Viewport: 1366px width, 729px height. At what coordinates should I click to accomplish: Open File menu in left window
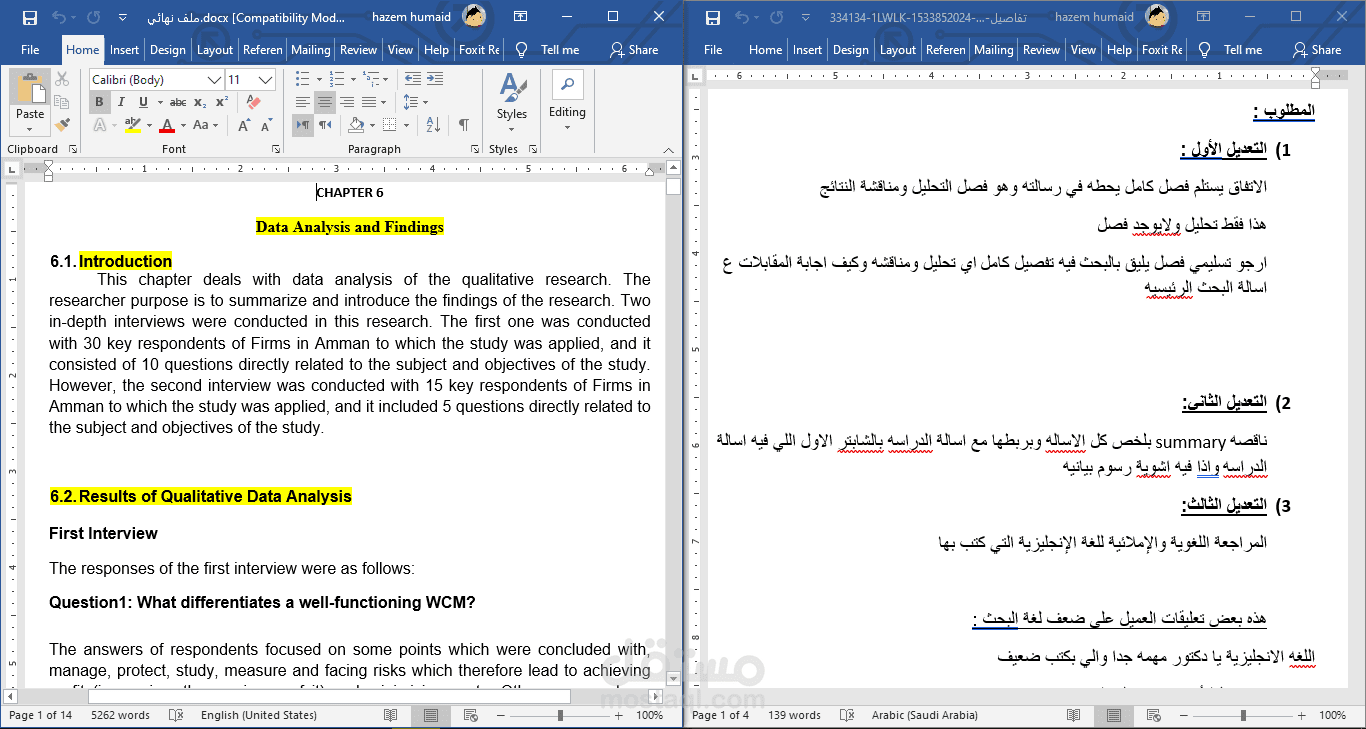tap(30, 49)
